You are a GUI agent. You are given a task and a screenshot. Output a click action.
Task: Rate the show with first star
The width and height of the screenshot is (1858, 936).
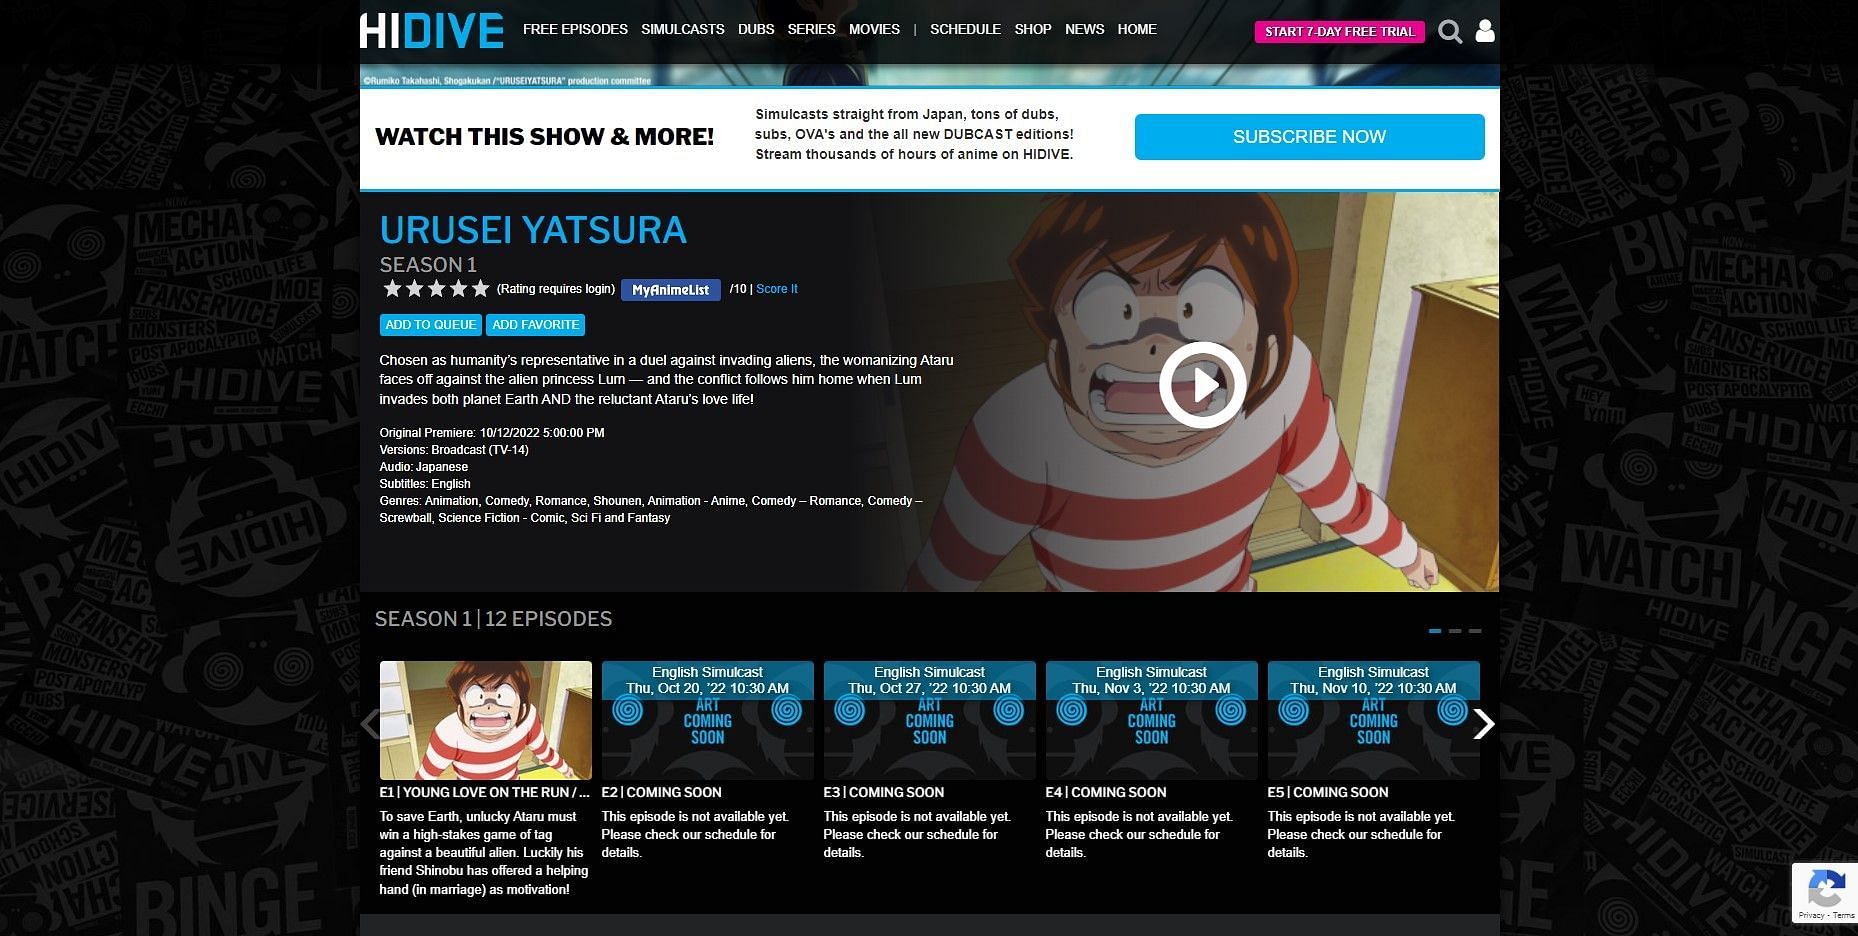[x=392, y=289]
